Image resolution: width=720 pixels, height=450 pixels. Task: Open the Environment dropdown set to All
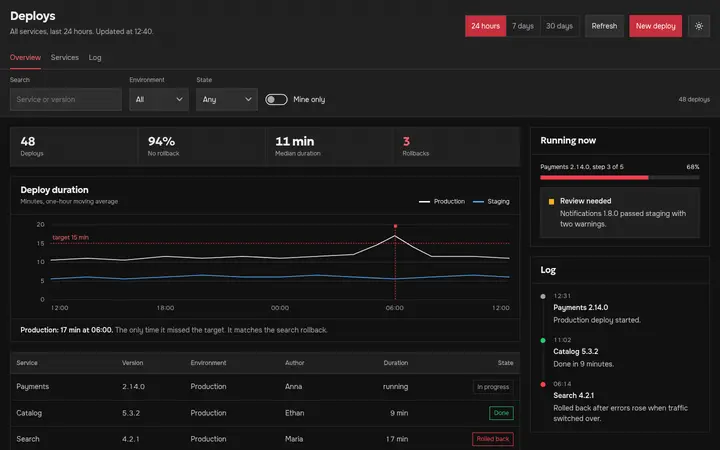[x=159, y=100]
